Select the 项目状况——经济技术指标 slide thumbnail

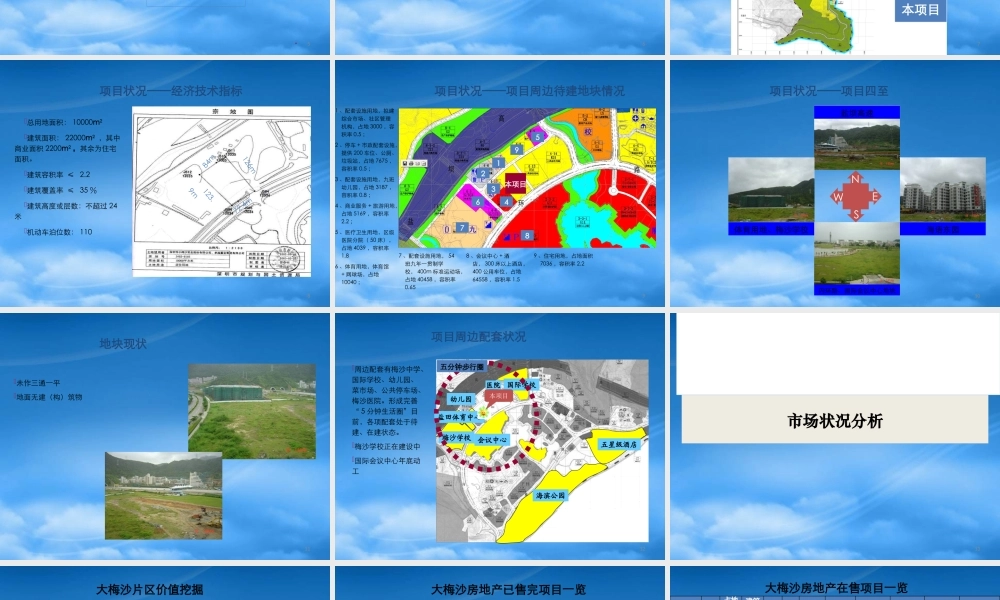165,183
